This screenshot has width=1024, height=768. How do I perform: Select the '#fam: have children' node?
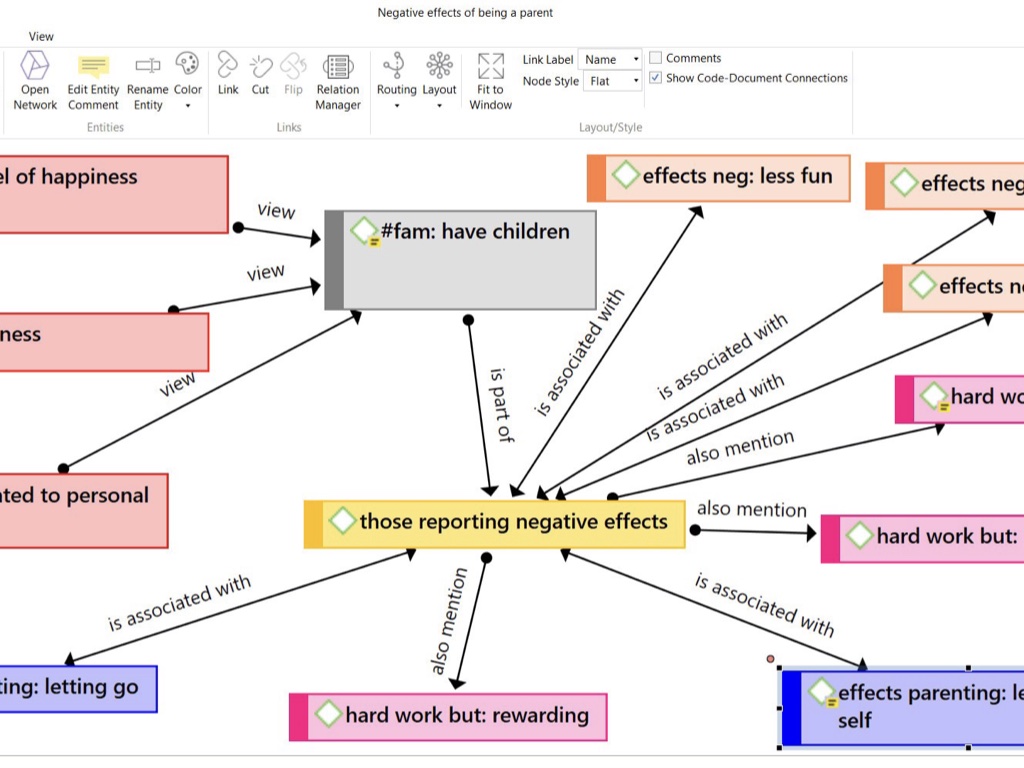click(468, 260)
